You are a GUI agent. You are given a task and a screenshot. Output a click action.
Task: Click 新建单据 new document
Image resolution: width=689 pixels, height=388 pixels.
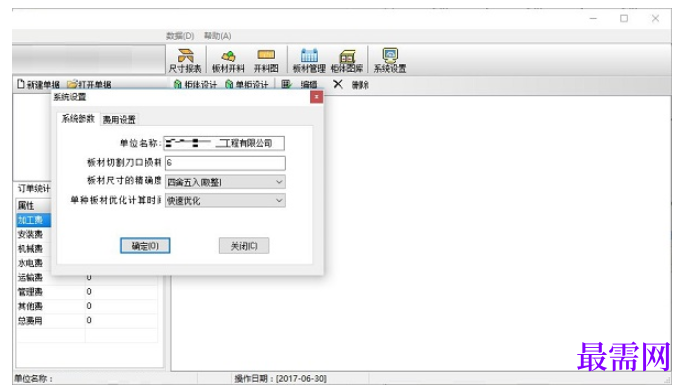pyautogui.click(x=38, y=84)
